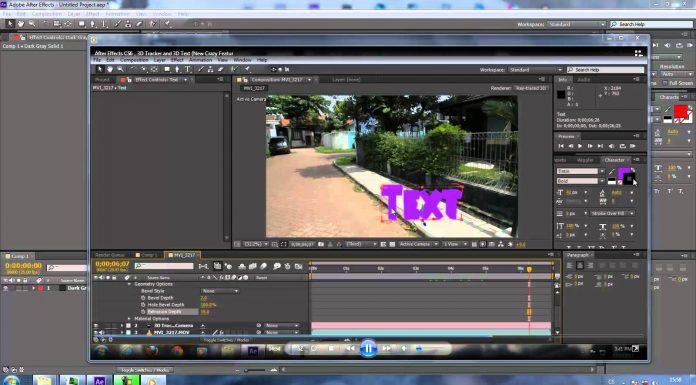This screenshot has width=696, height=385.
Task: Select the Type (T) tool in inner toolbar
Action: [188, 69]
